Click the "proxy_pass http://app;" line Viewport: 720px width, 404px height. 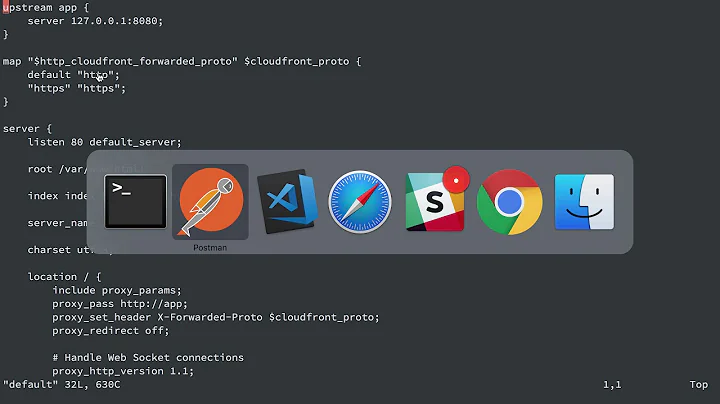[x=120, y=304]
